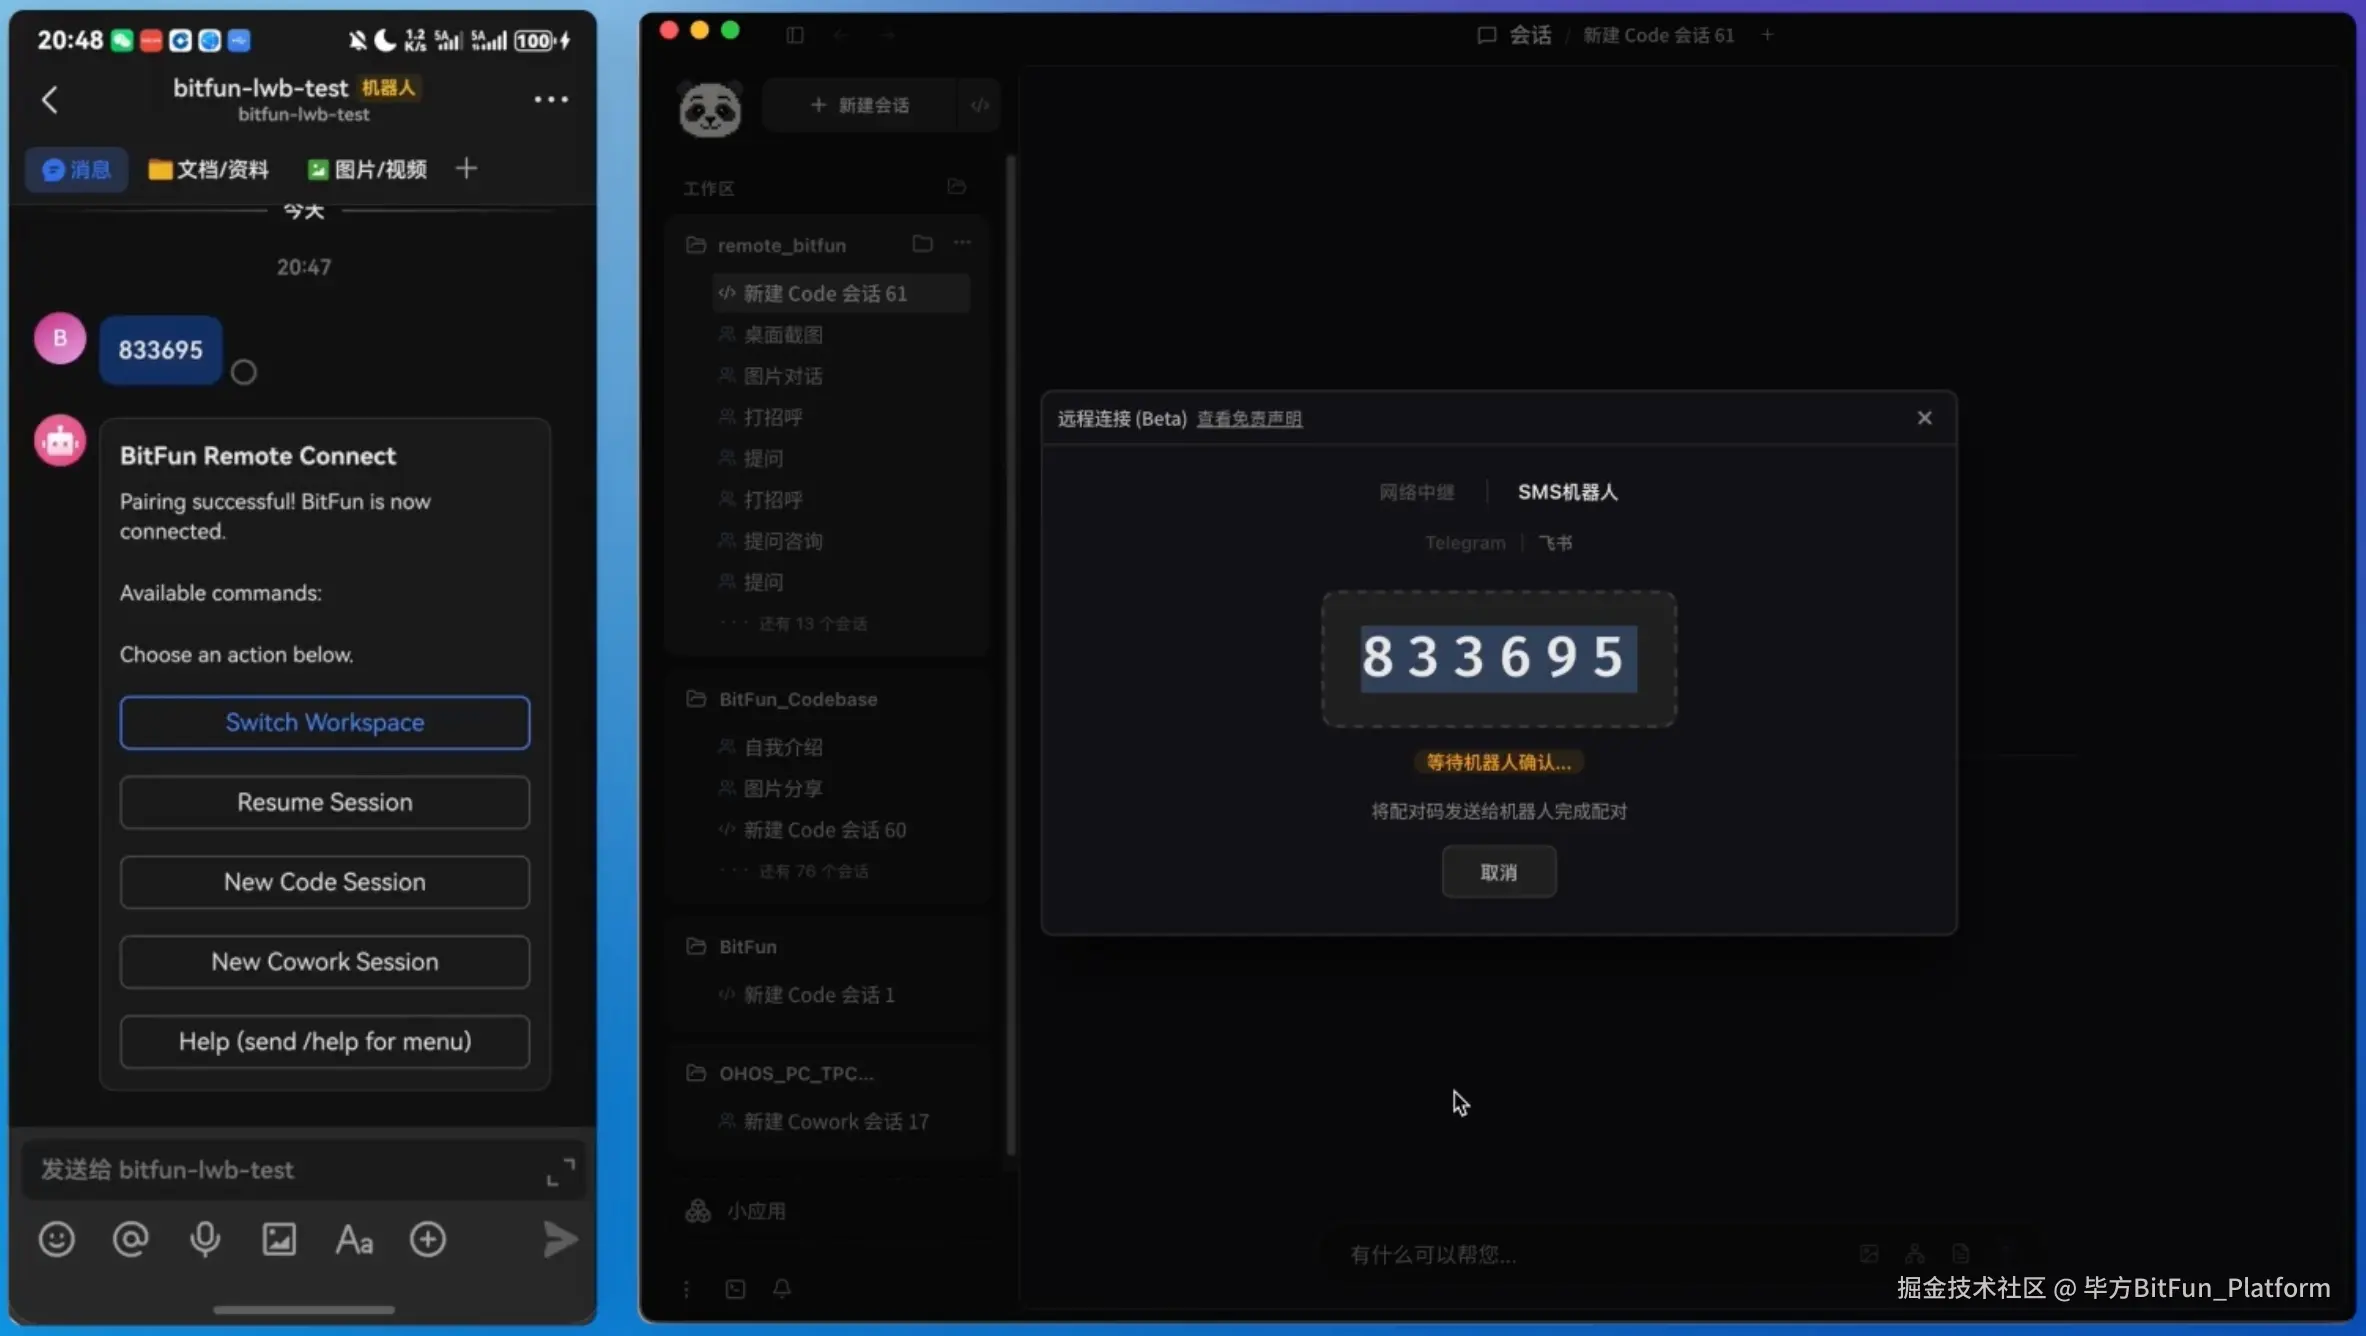The width and height of the screenshot is (2366, 1336).
Task: Open the emoji picker in phone chat
Action: (57, 1240)
